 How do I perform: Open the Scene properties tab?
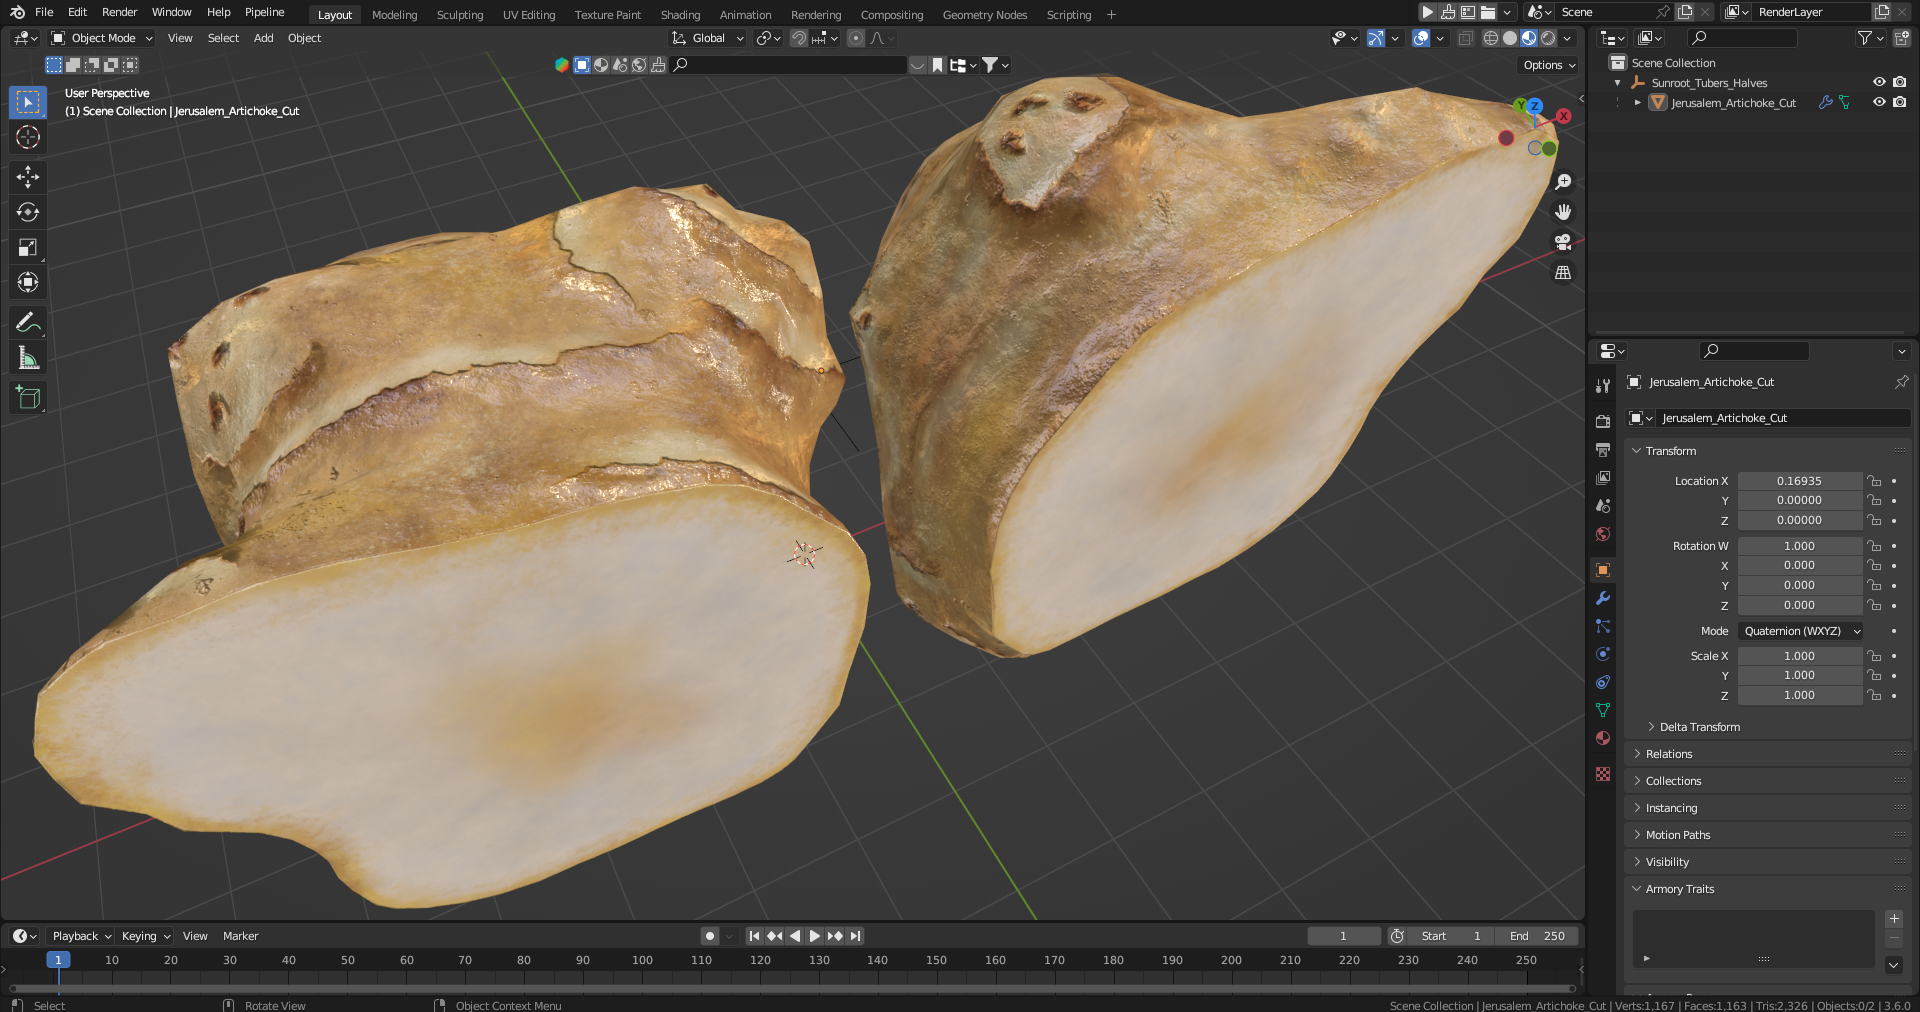1603,506
